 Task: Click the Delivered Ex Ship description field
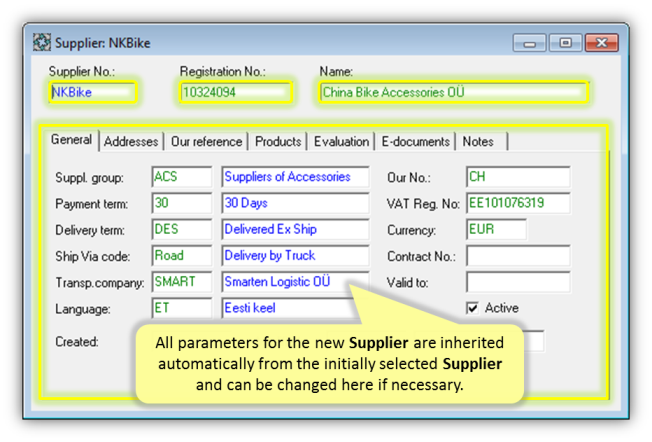tap(295, 229)
